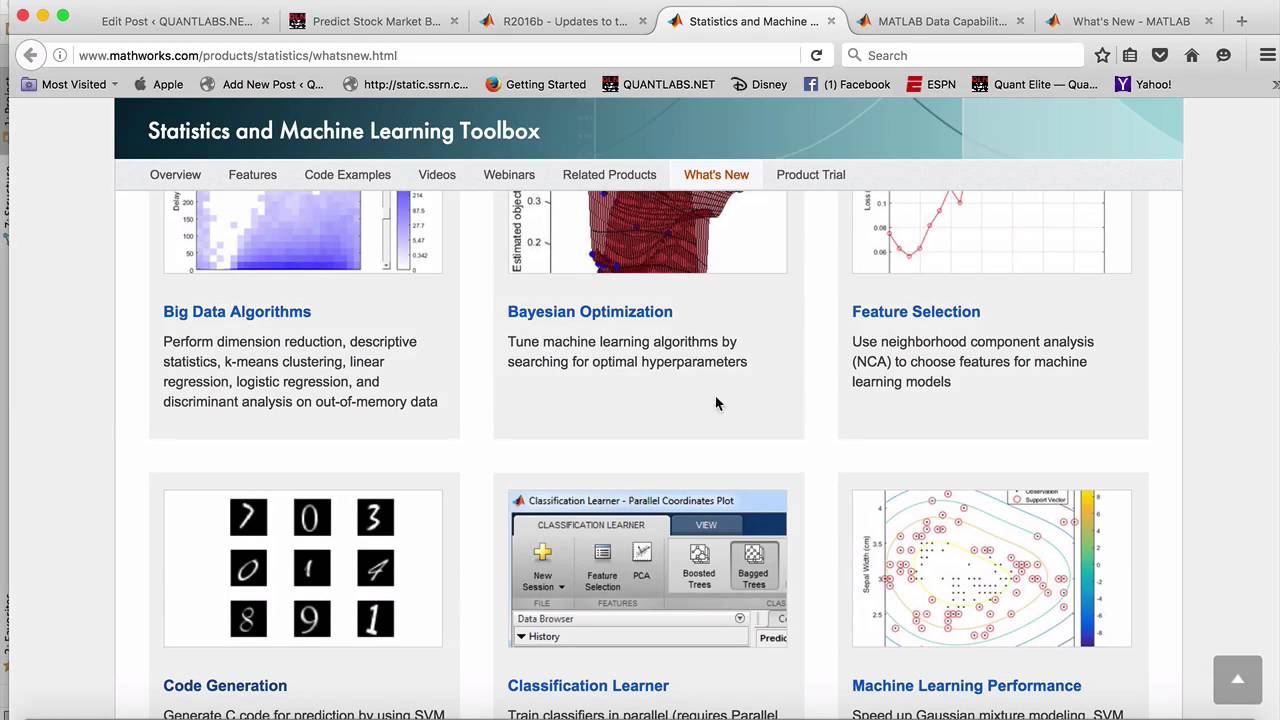
Task: Go to browser home page icon
Action: click(x=1192, y=56)
